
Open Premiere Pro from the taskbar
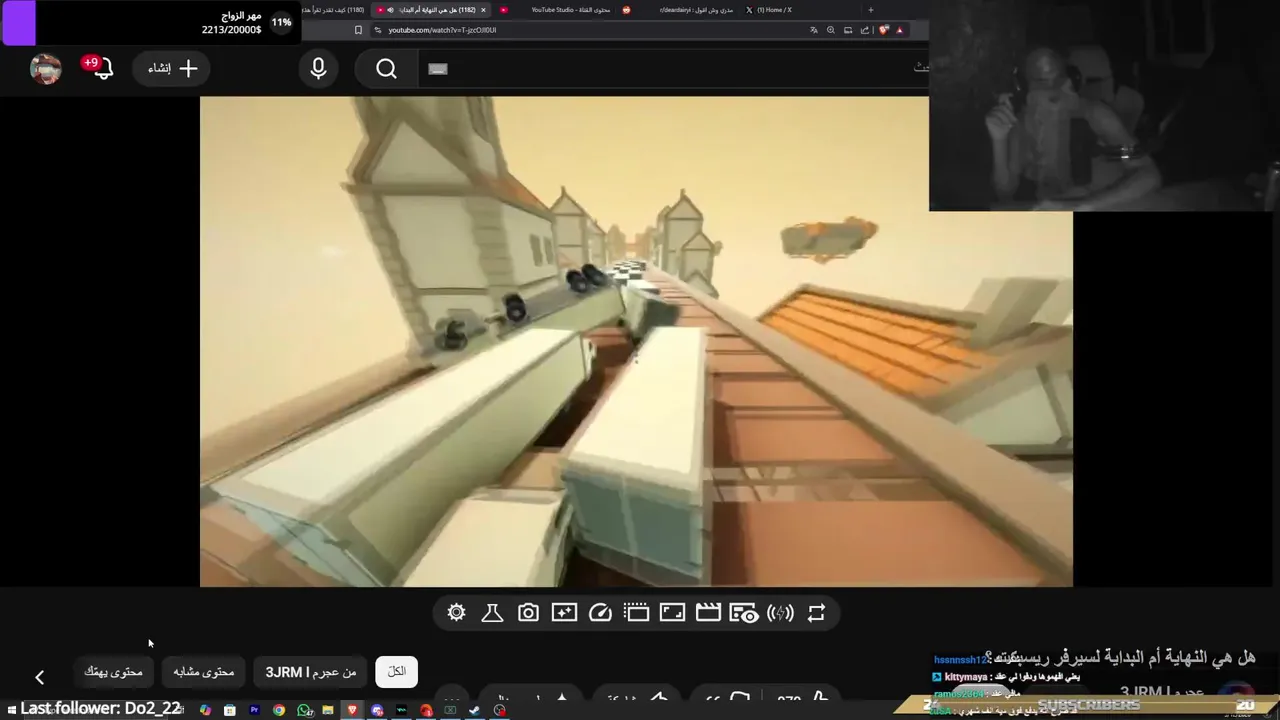(x=254, y=710)
